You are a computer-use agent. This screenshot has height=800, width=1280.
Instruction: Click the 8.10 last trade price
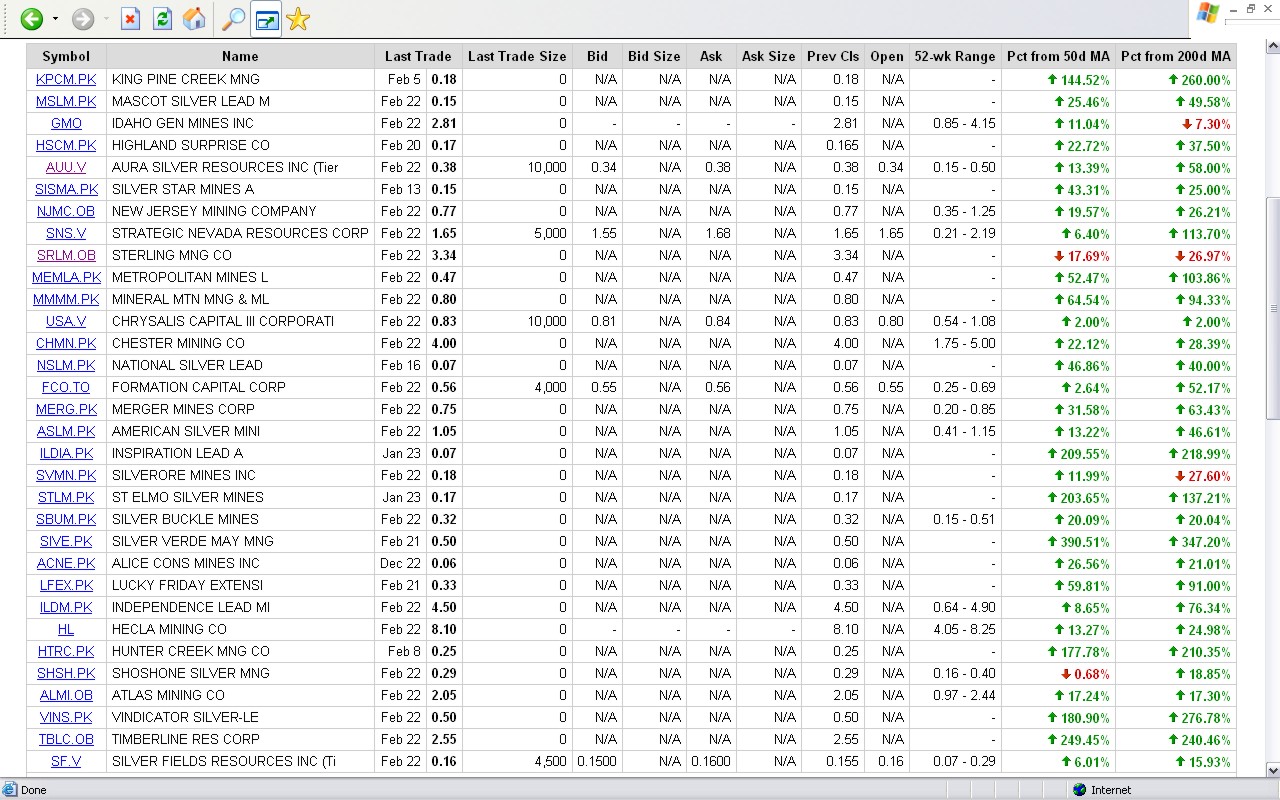click(x=444, y=629)
